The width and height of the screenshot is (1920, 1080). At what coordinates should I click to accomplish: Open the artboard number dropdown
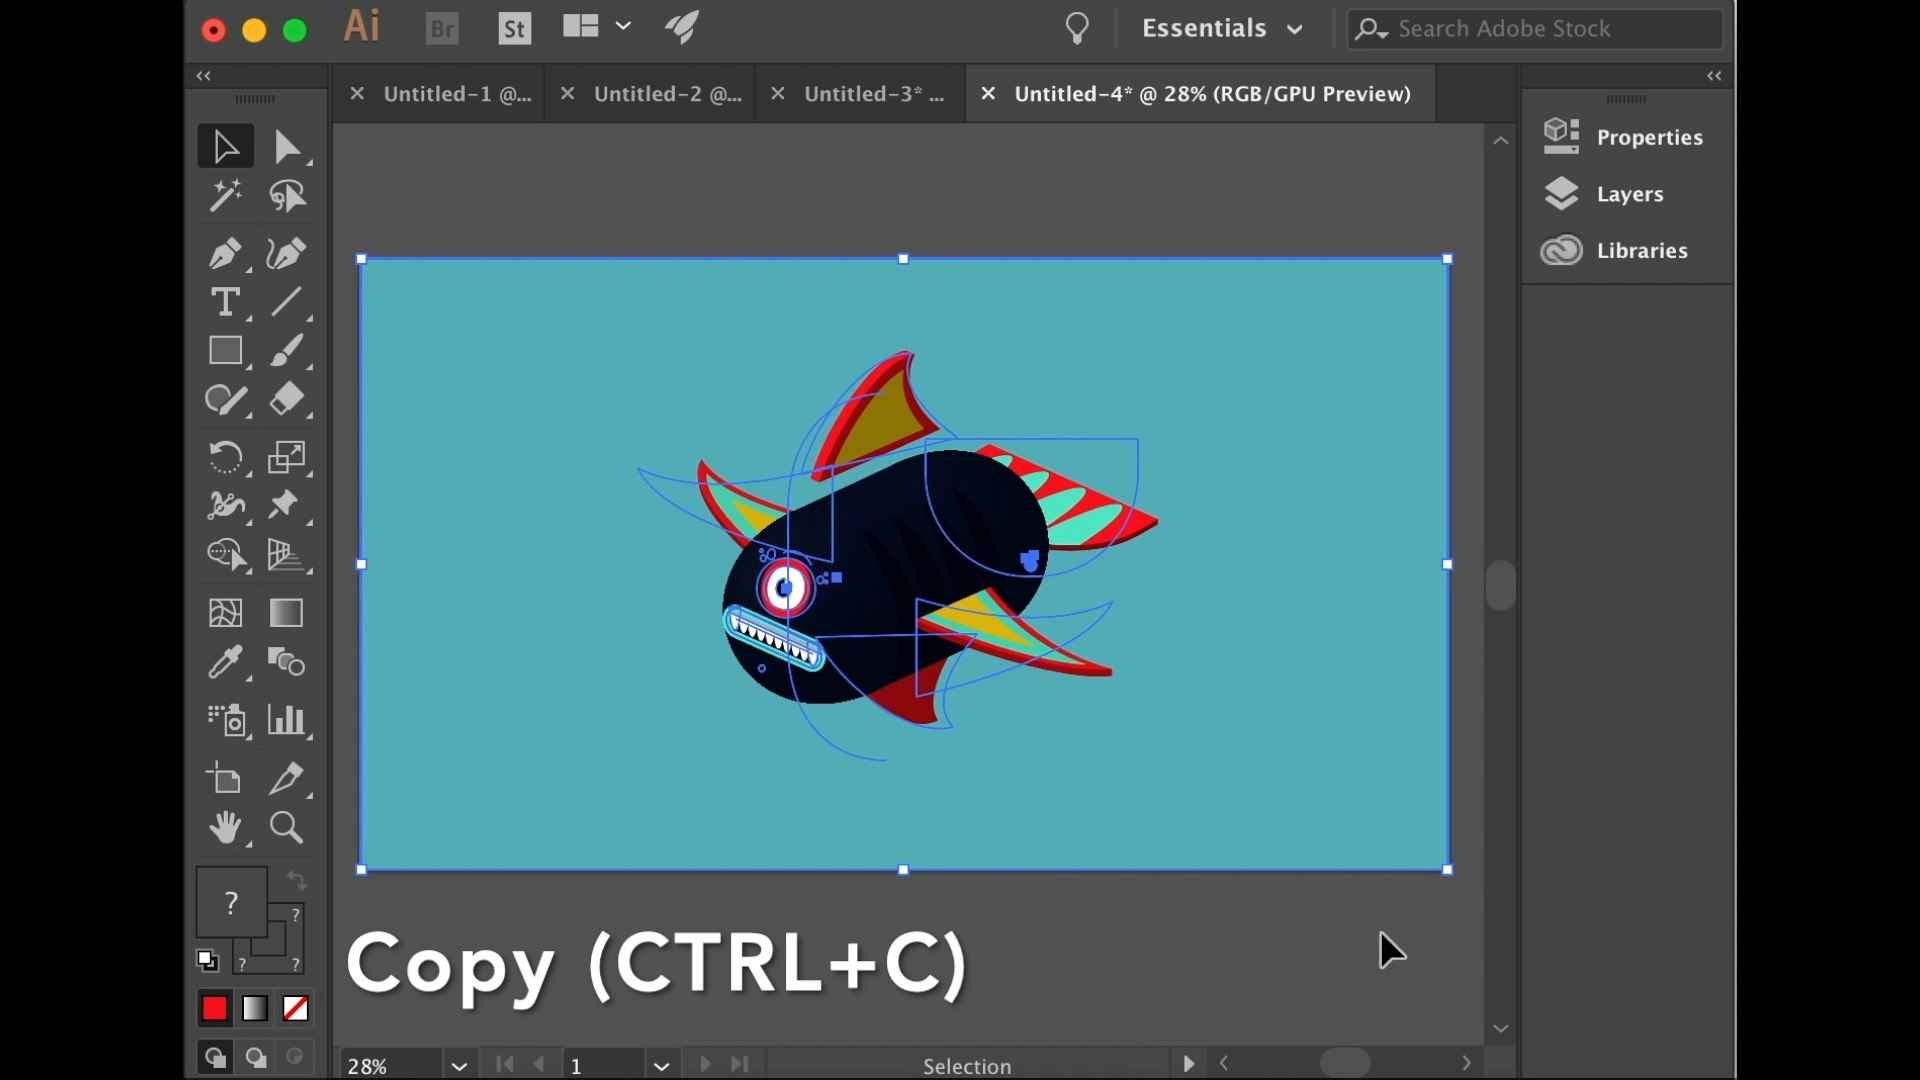click(661, 1066)
